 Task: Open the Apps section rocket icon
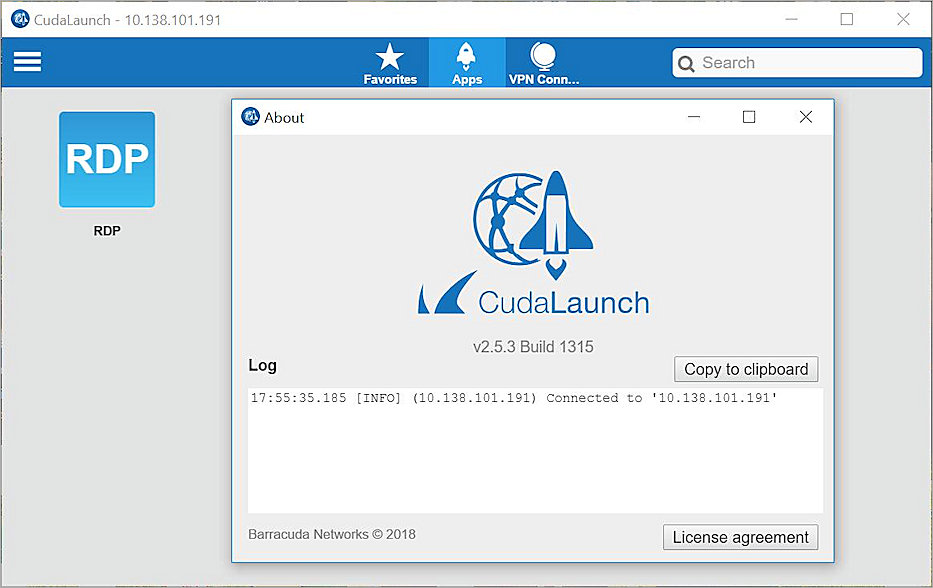466,55
